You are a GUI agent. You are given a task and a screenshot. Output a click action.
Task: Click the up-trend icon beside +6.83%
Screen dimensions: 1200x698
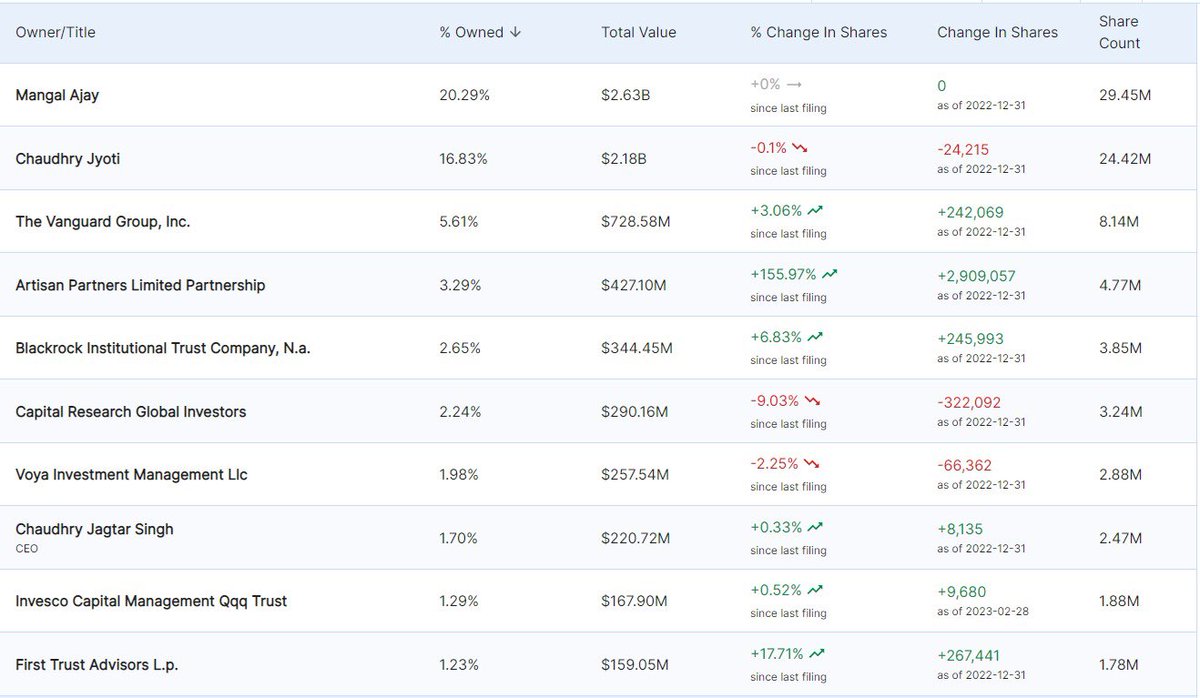(x=816, y=337)
